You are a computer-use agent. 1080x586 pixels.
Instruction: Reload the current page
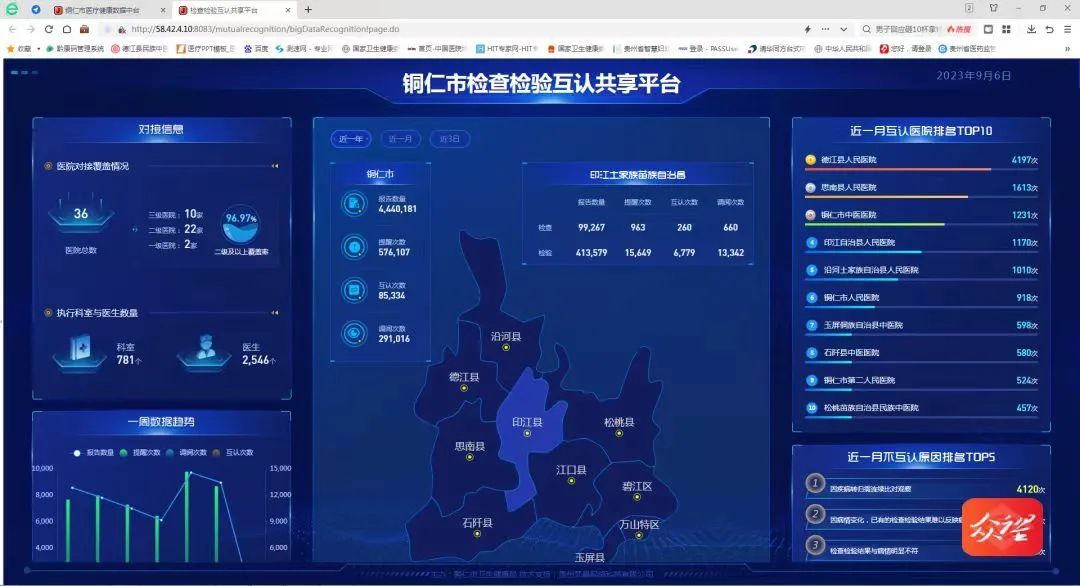coord(48,29)
